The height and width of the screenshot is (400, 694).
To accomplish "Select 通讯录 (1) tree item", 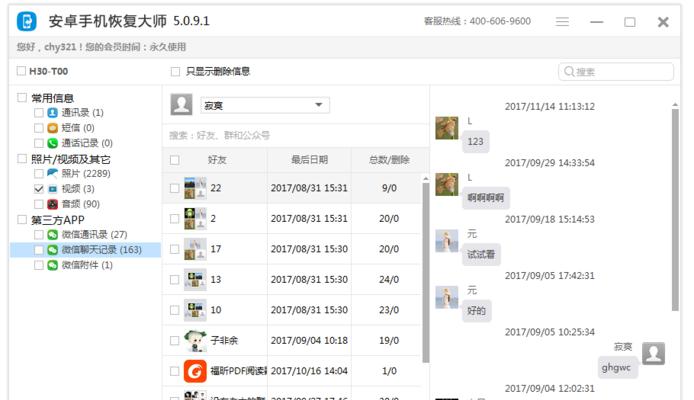I will click(x=82, y=112).
